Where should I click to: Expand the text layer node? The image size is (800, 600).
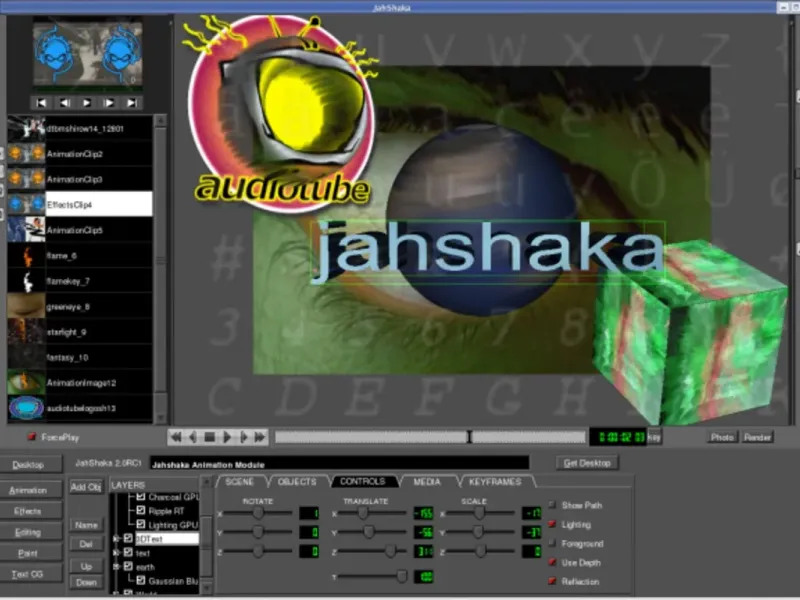(x=116, y=553)
